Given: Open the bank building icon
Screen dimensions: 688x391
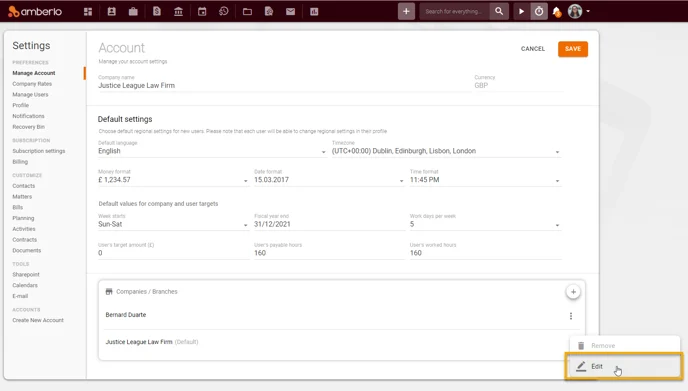Looking at the screenshot, I should click(178, 12).
